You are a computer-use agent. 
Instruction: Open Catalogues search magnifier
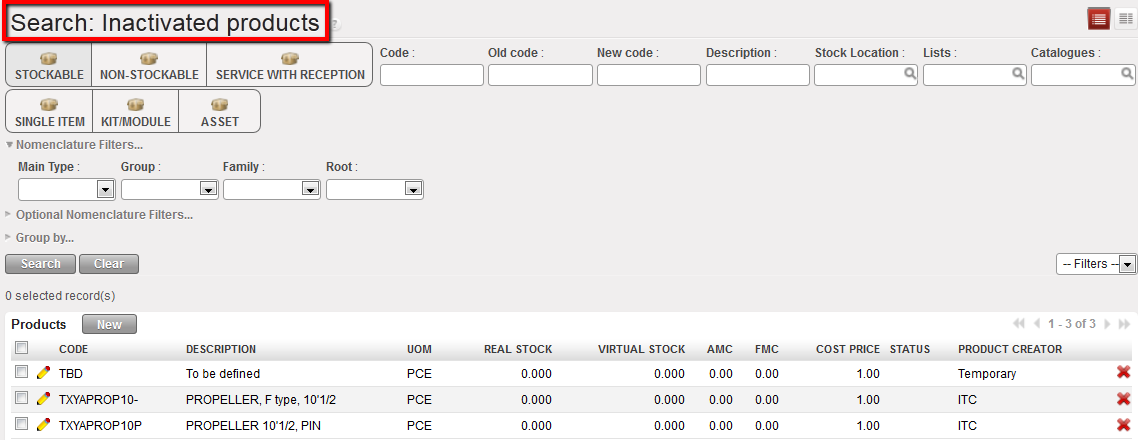[x=1127, y=74]
